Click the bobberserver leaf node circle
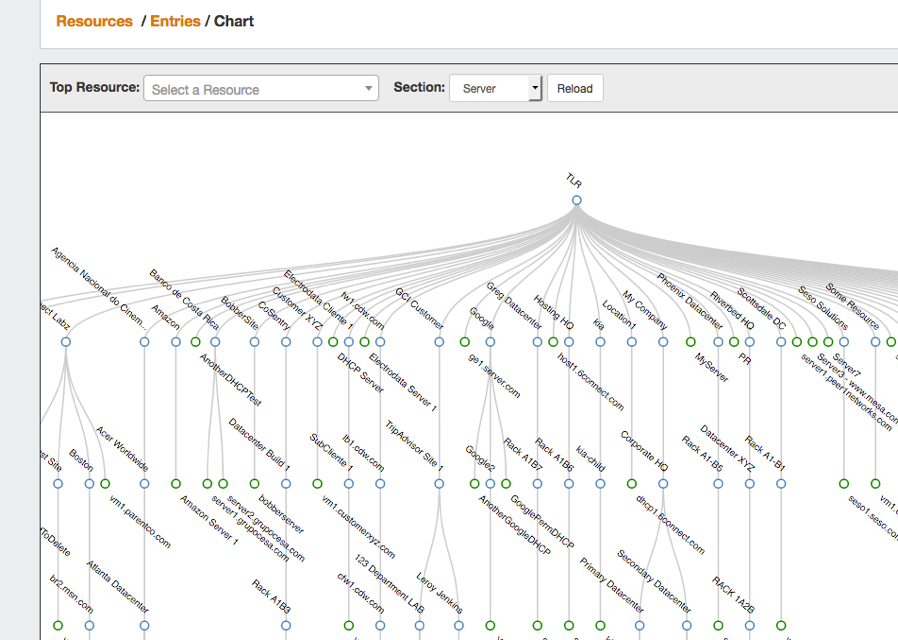Screen dimensions: 898x640 (x=254, y=484)
